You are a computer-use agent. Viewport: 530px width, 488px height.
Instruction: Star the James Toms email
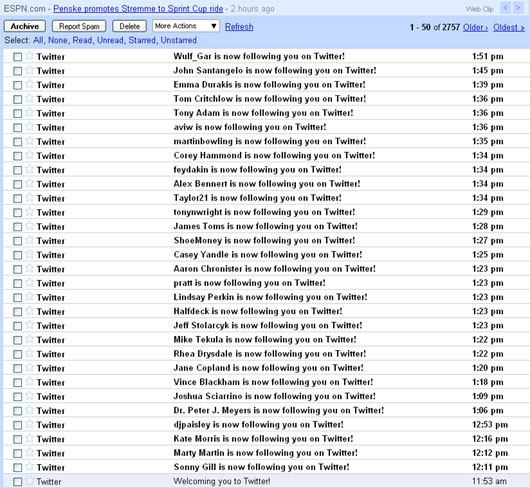(x=30, y=226)
